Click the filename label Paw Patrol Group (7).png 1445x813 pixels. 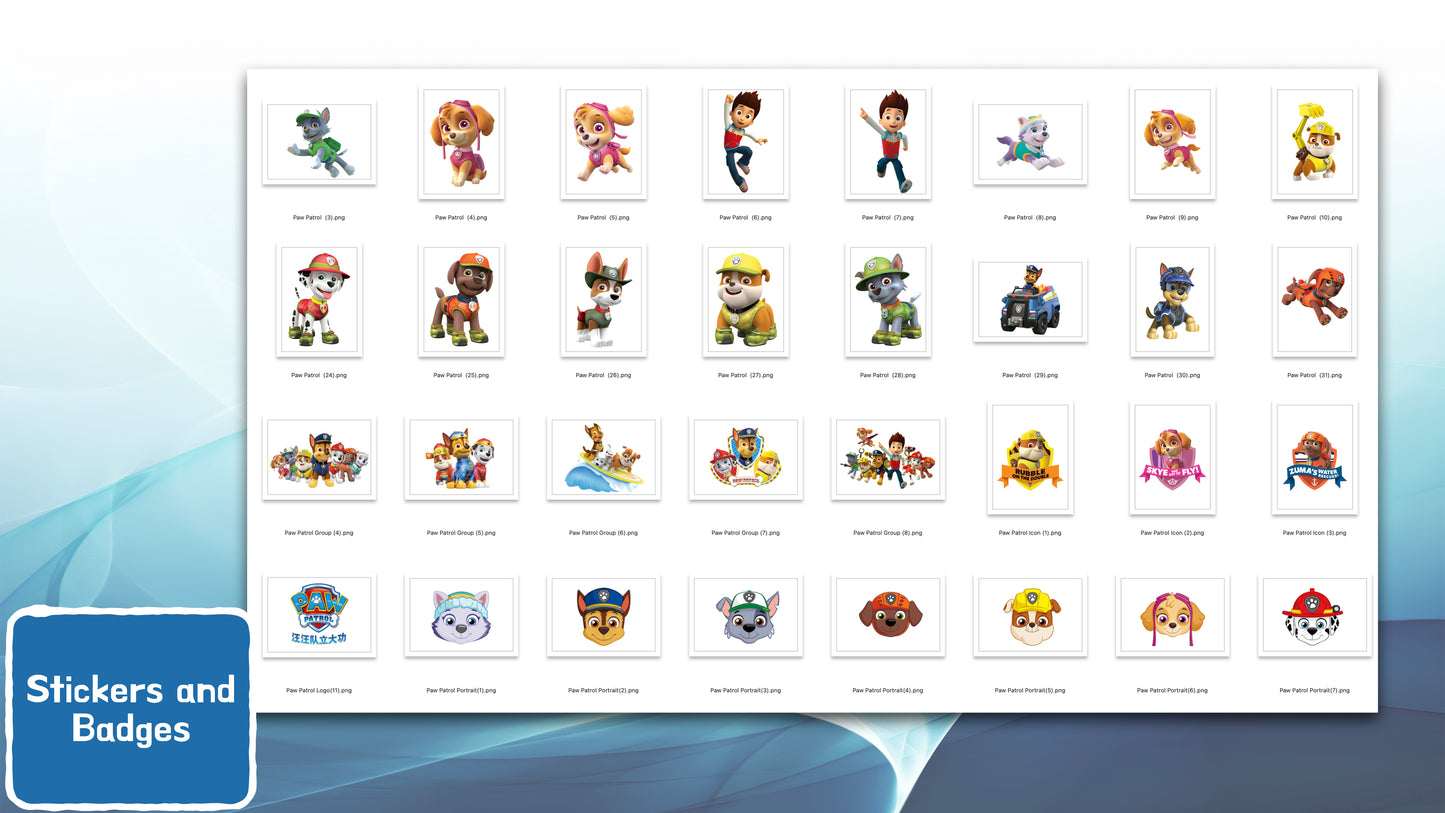click(745, 533)
